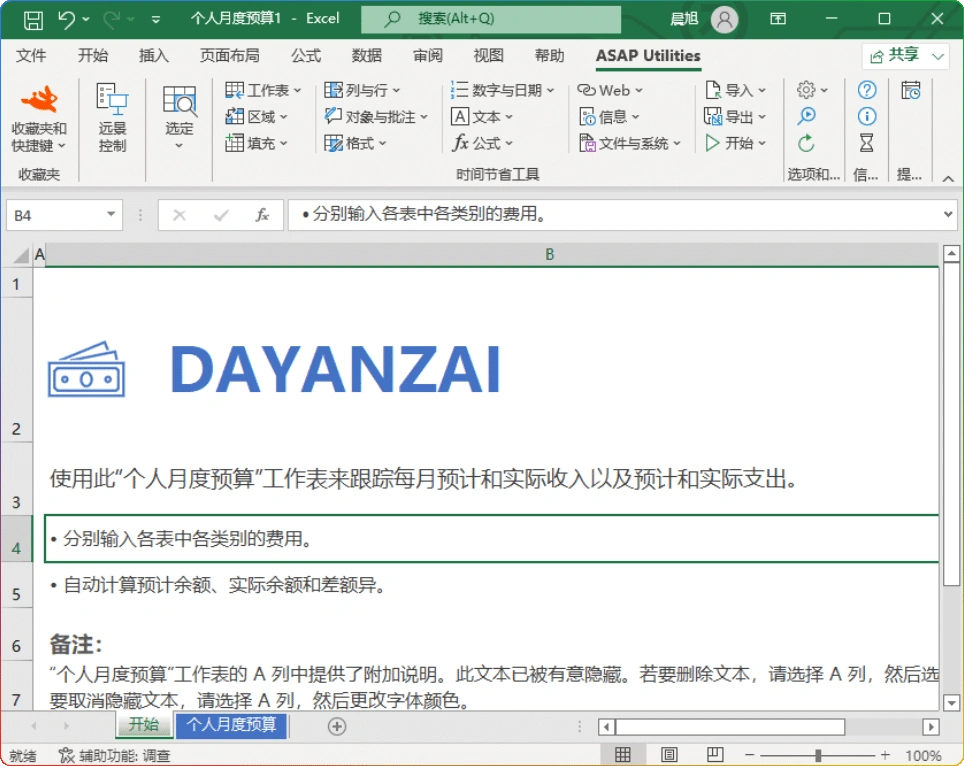Switch to the 数据 ribbon tab
The height and width of the screenshot is (766, 964).
click(x=366, y=56)
